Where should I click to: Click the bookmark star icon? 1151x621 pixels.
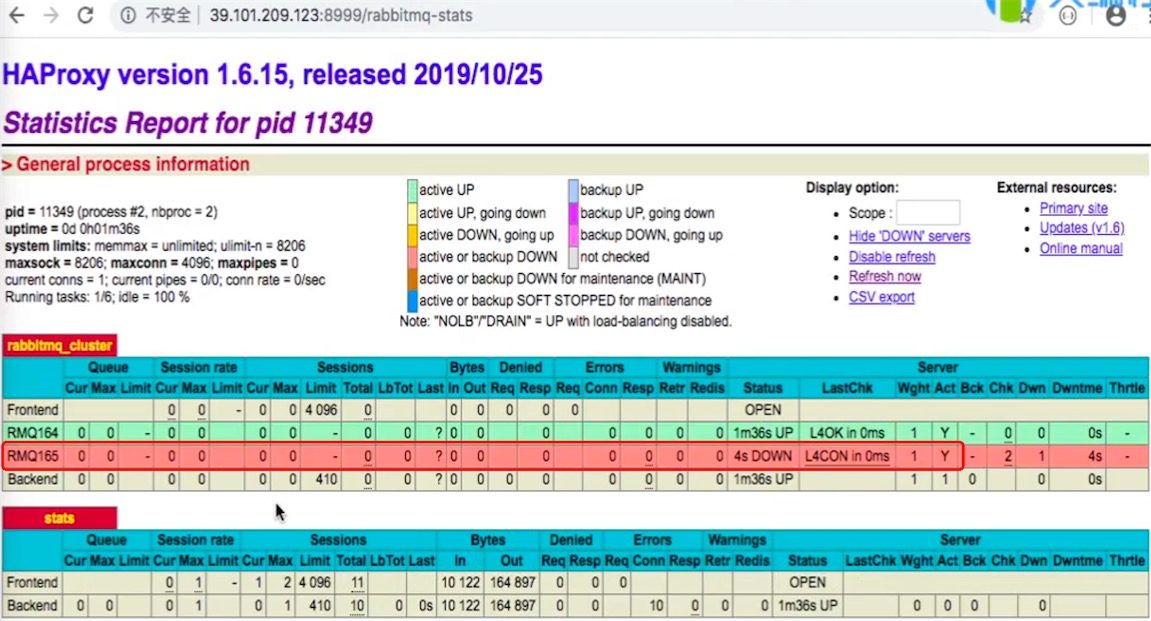[1025, 17]
